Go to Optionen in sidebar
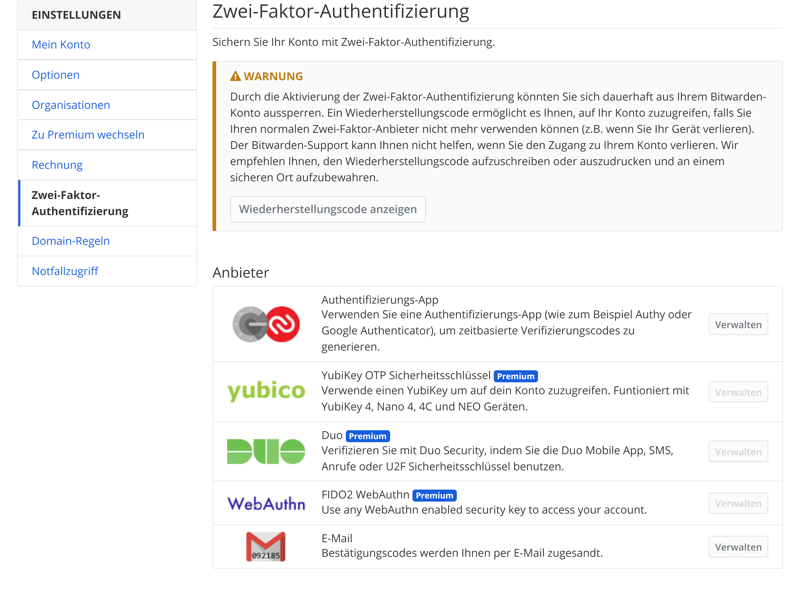The width and height of the screenshot is (800, 600). coord(56,75)
